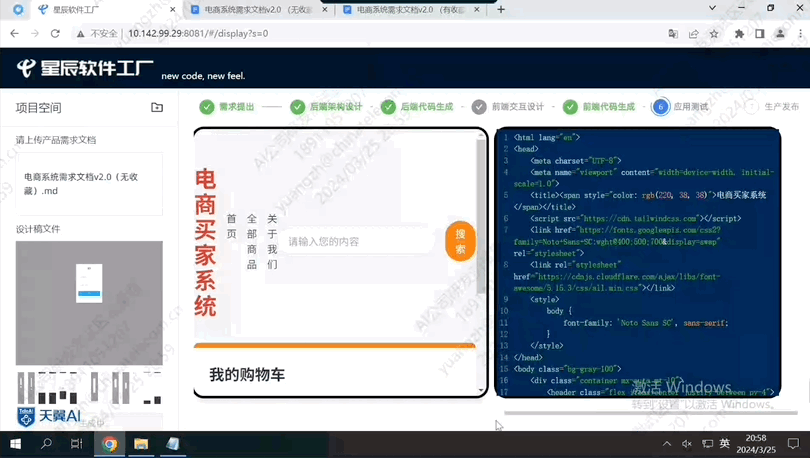
Task: Click the grey 前端交互设计 step icon
Action: [479, 107]
